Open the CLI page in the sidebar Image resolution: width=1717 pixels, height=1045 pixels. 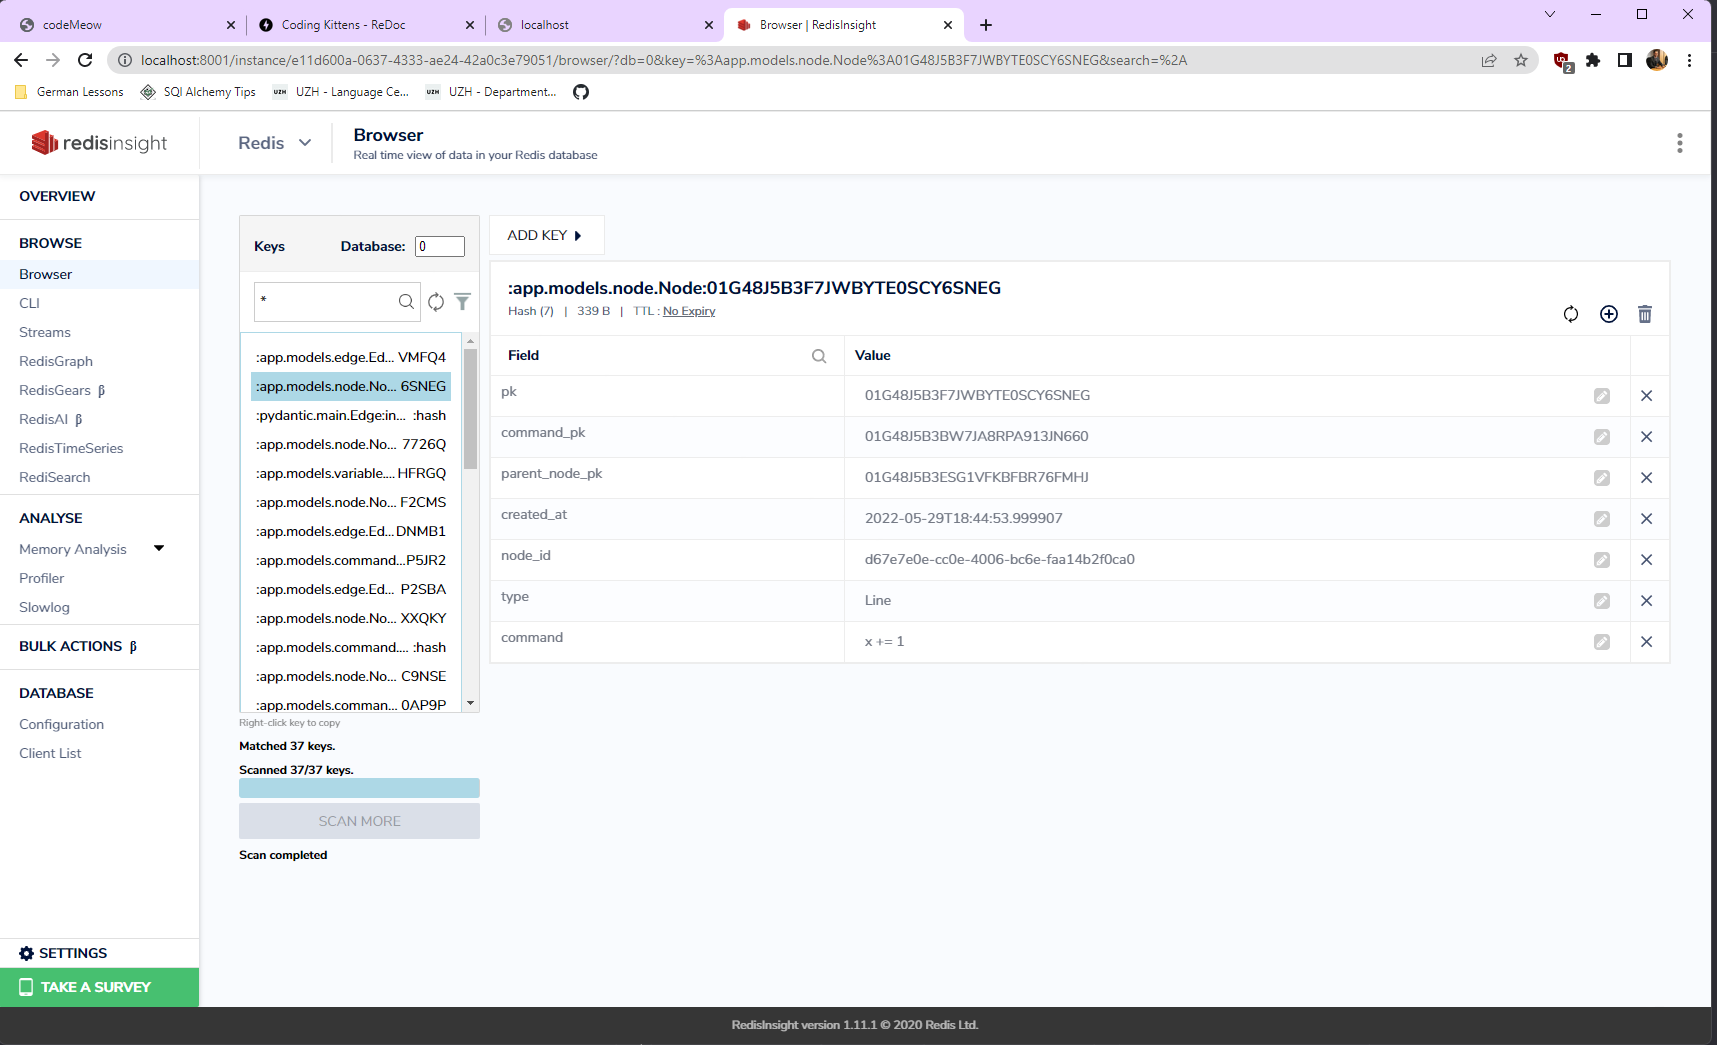click(29, 303)
